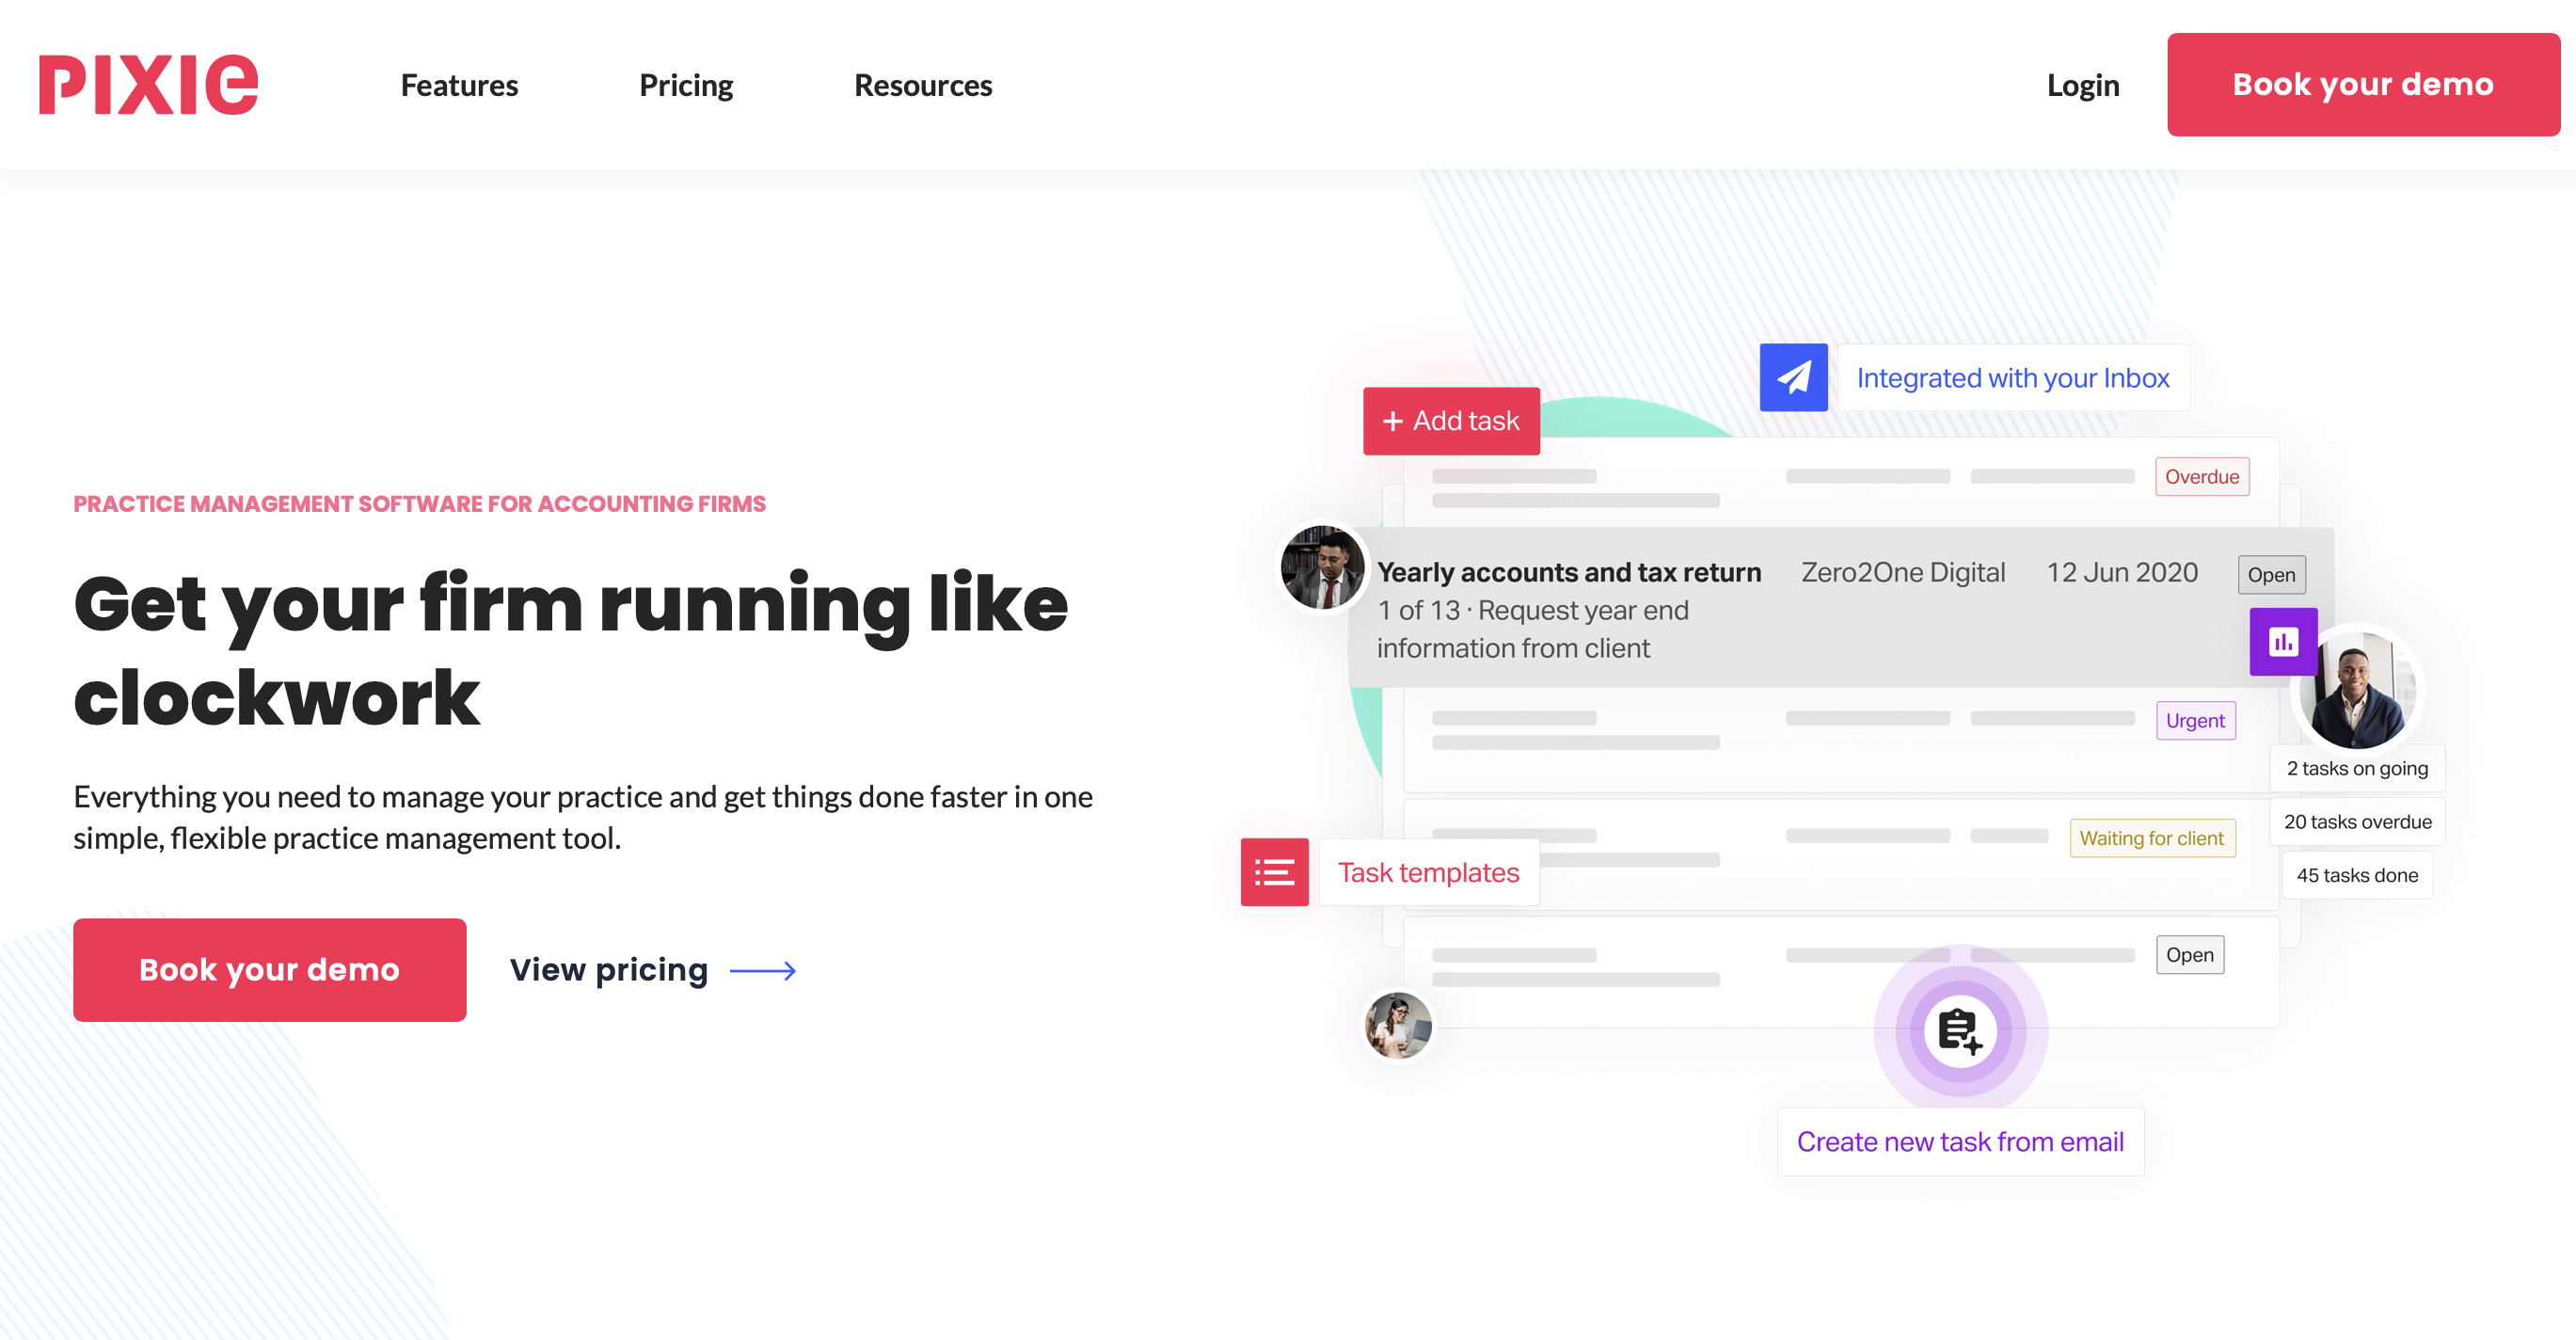Click the arrow next to View pricing
Viewport: 2576px width, 1340px height.
[x=763, y=971]
